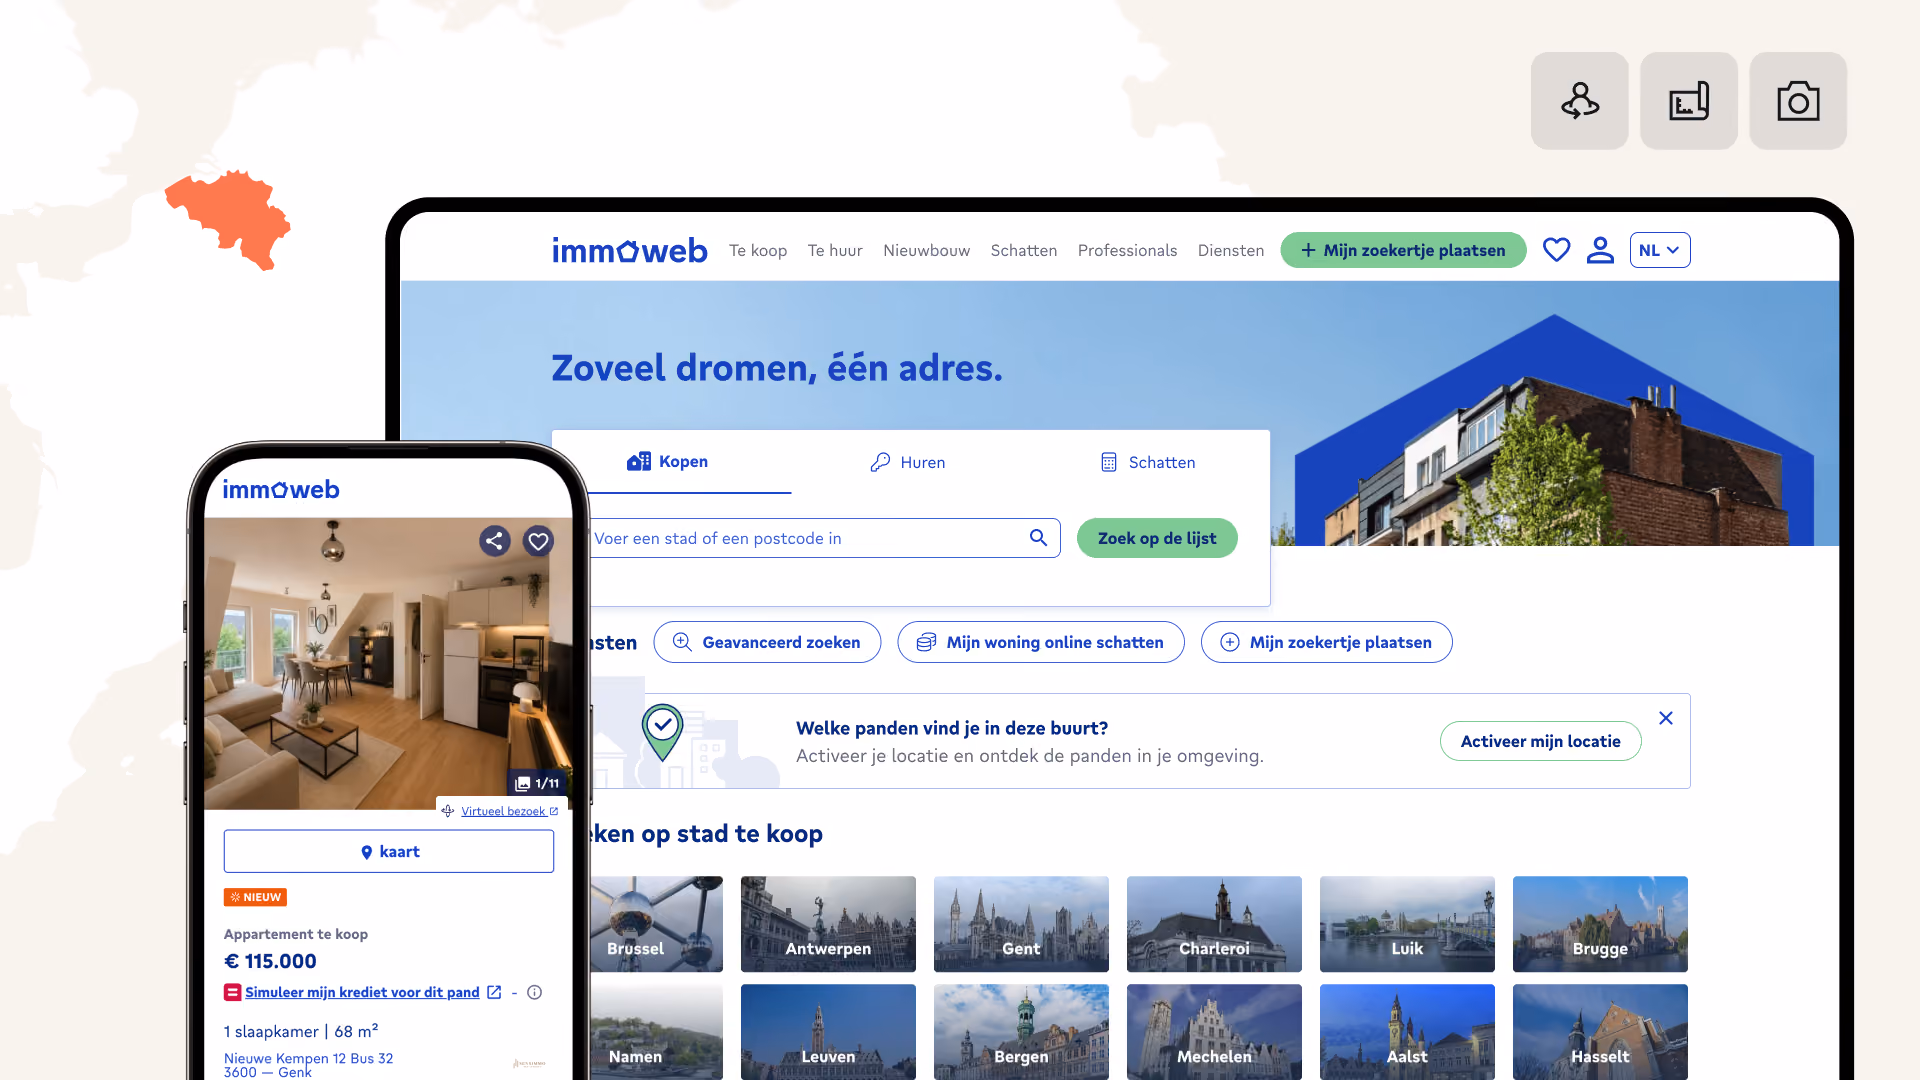Click the floor plan icon tile

coord(1689,101)
